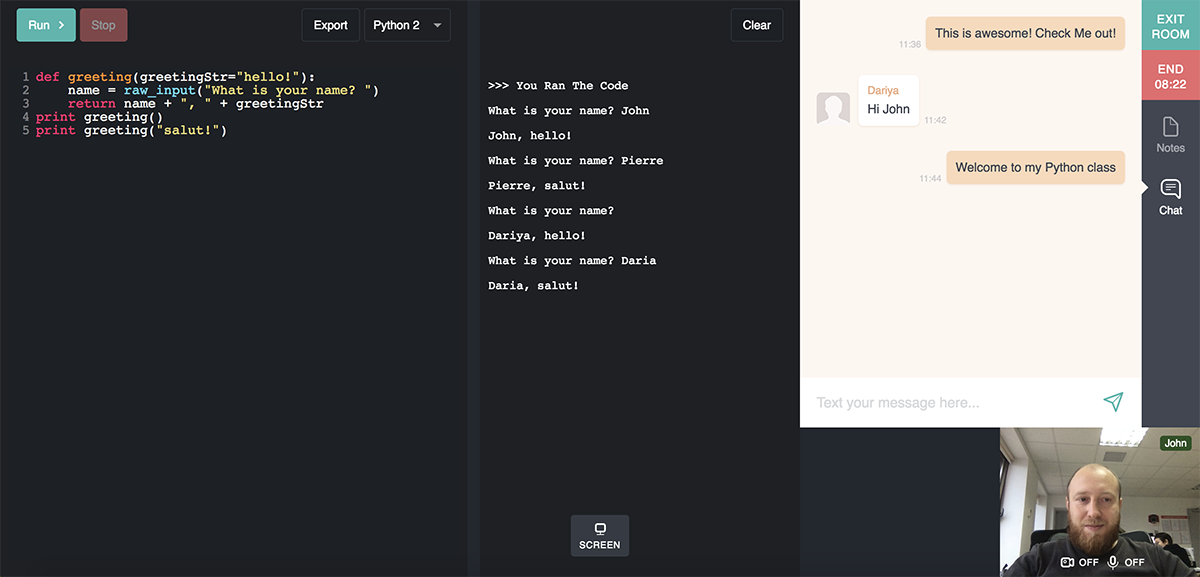Click code line 3 return statement
The height and width of the screenshot is (577, 1200).
[196, 104]
